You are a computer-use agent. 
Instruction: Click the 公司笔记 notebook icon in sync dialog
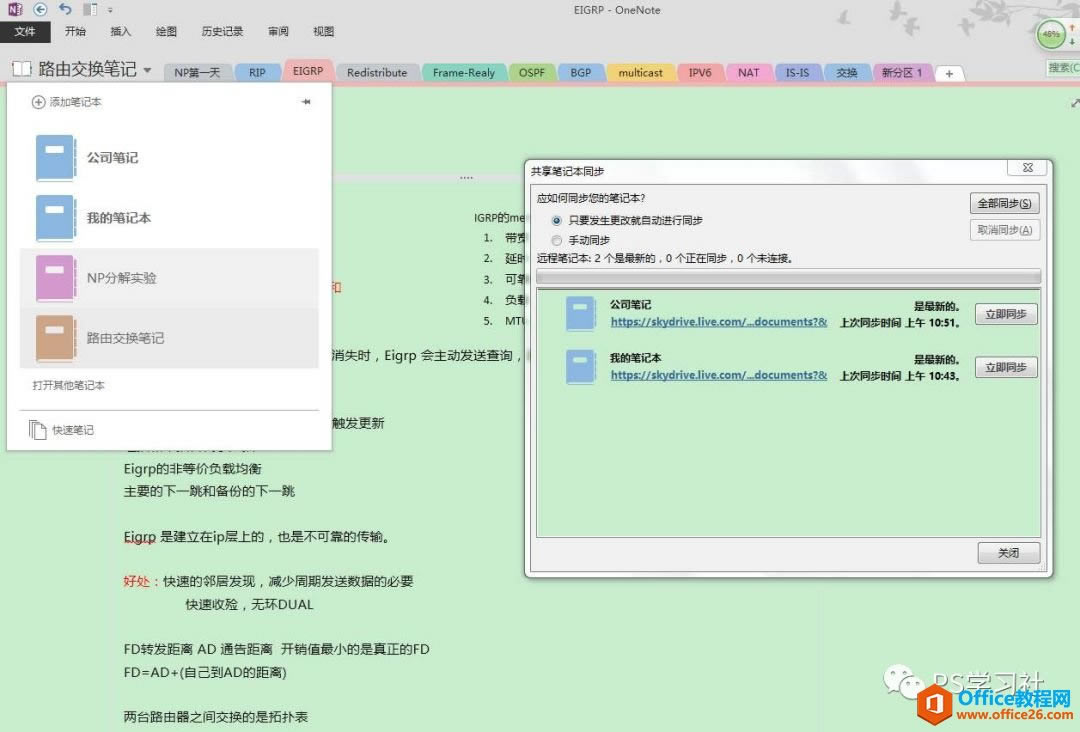coord(580,312)
